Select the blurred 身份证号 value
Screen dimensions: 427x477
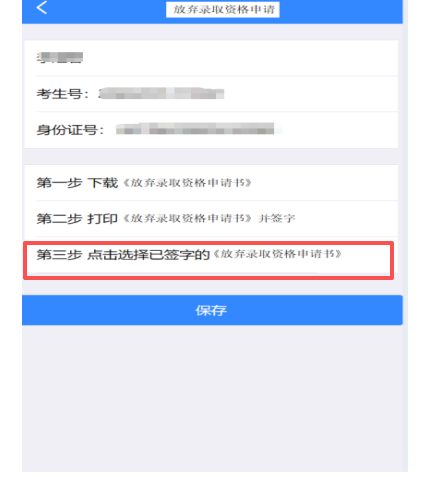coord(199,129)
